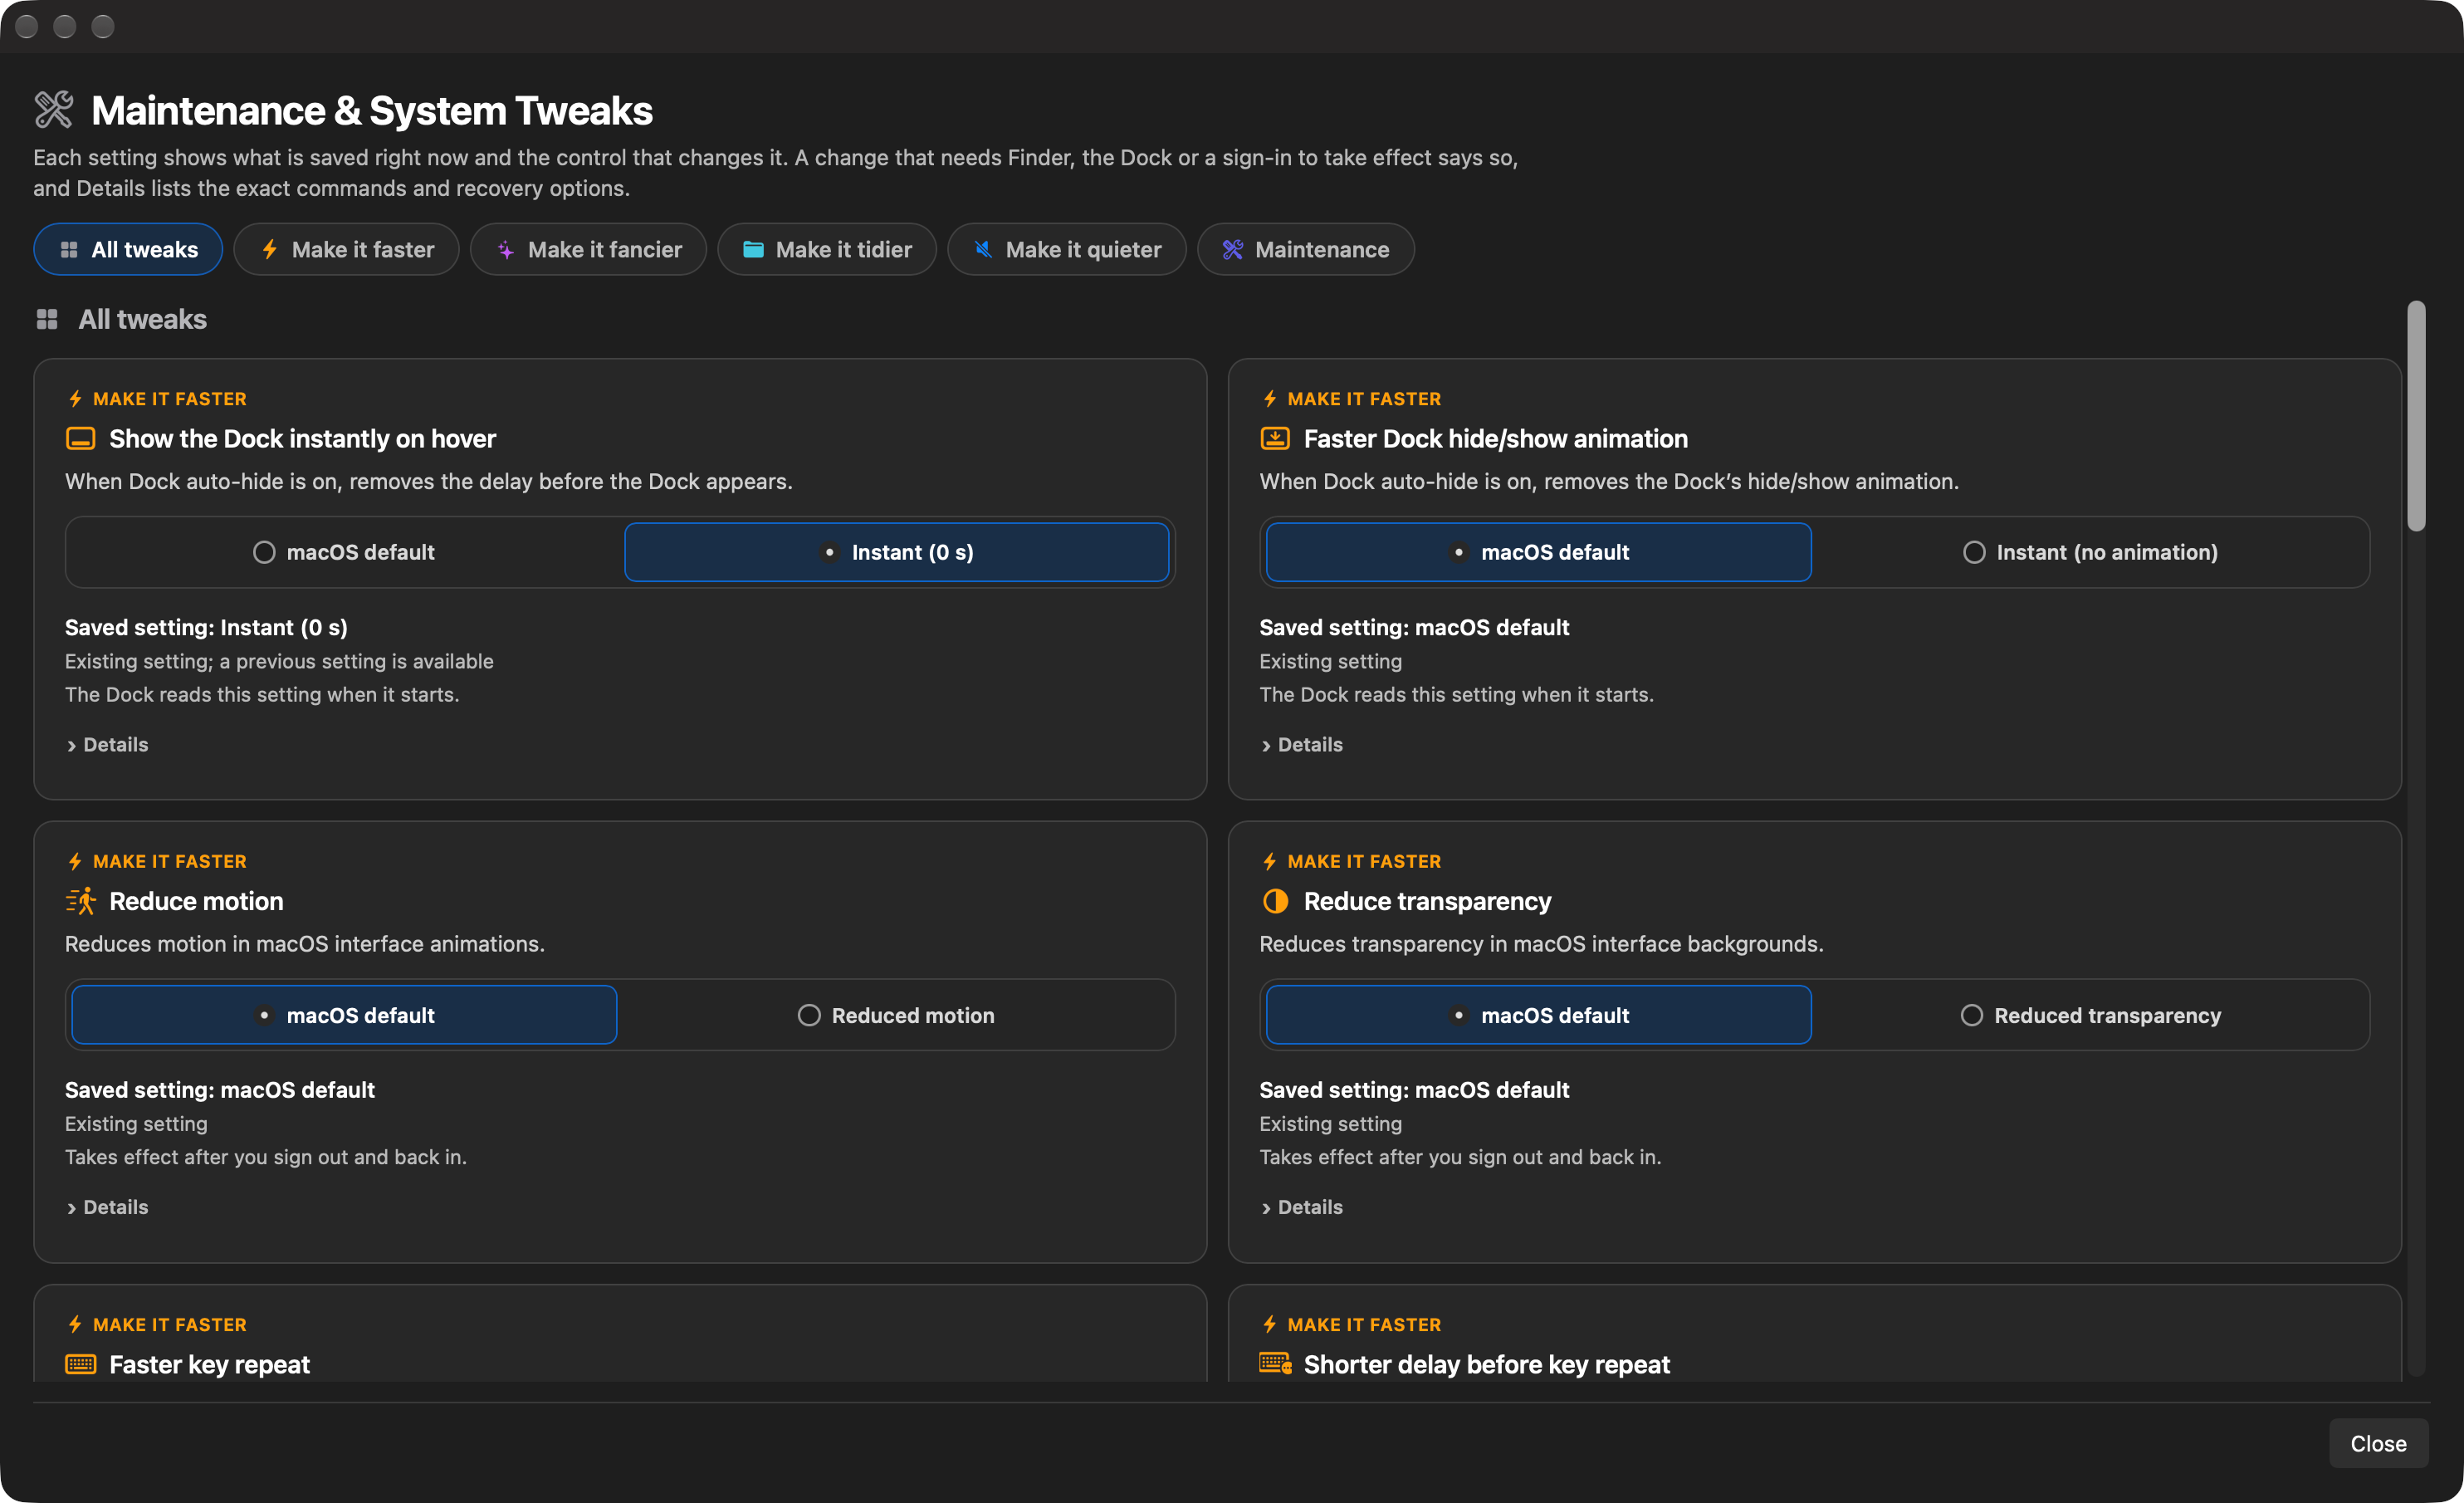Choose Instant (no animation) for Dock
The width and height of the screenshot is (2464, 1503).
click(2091, 552)
